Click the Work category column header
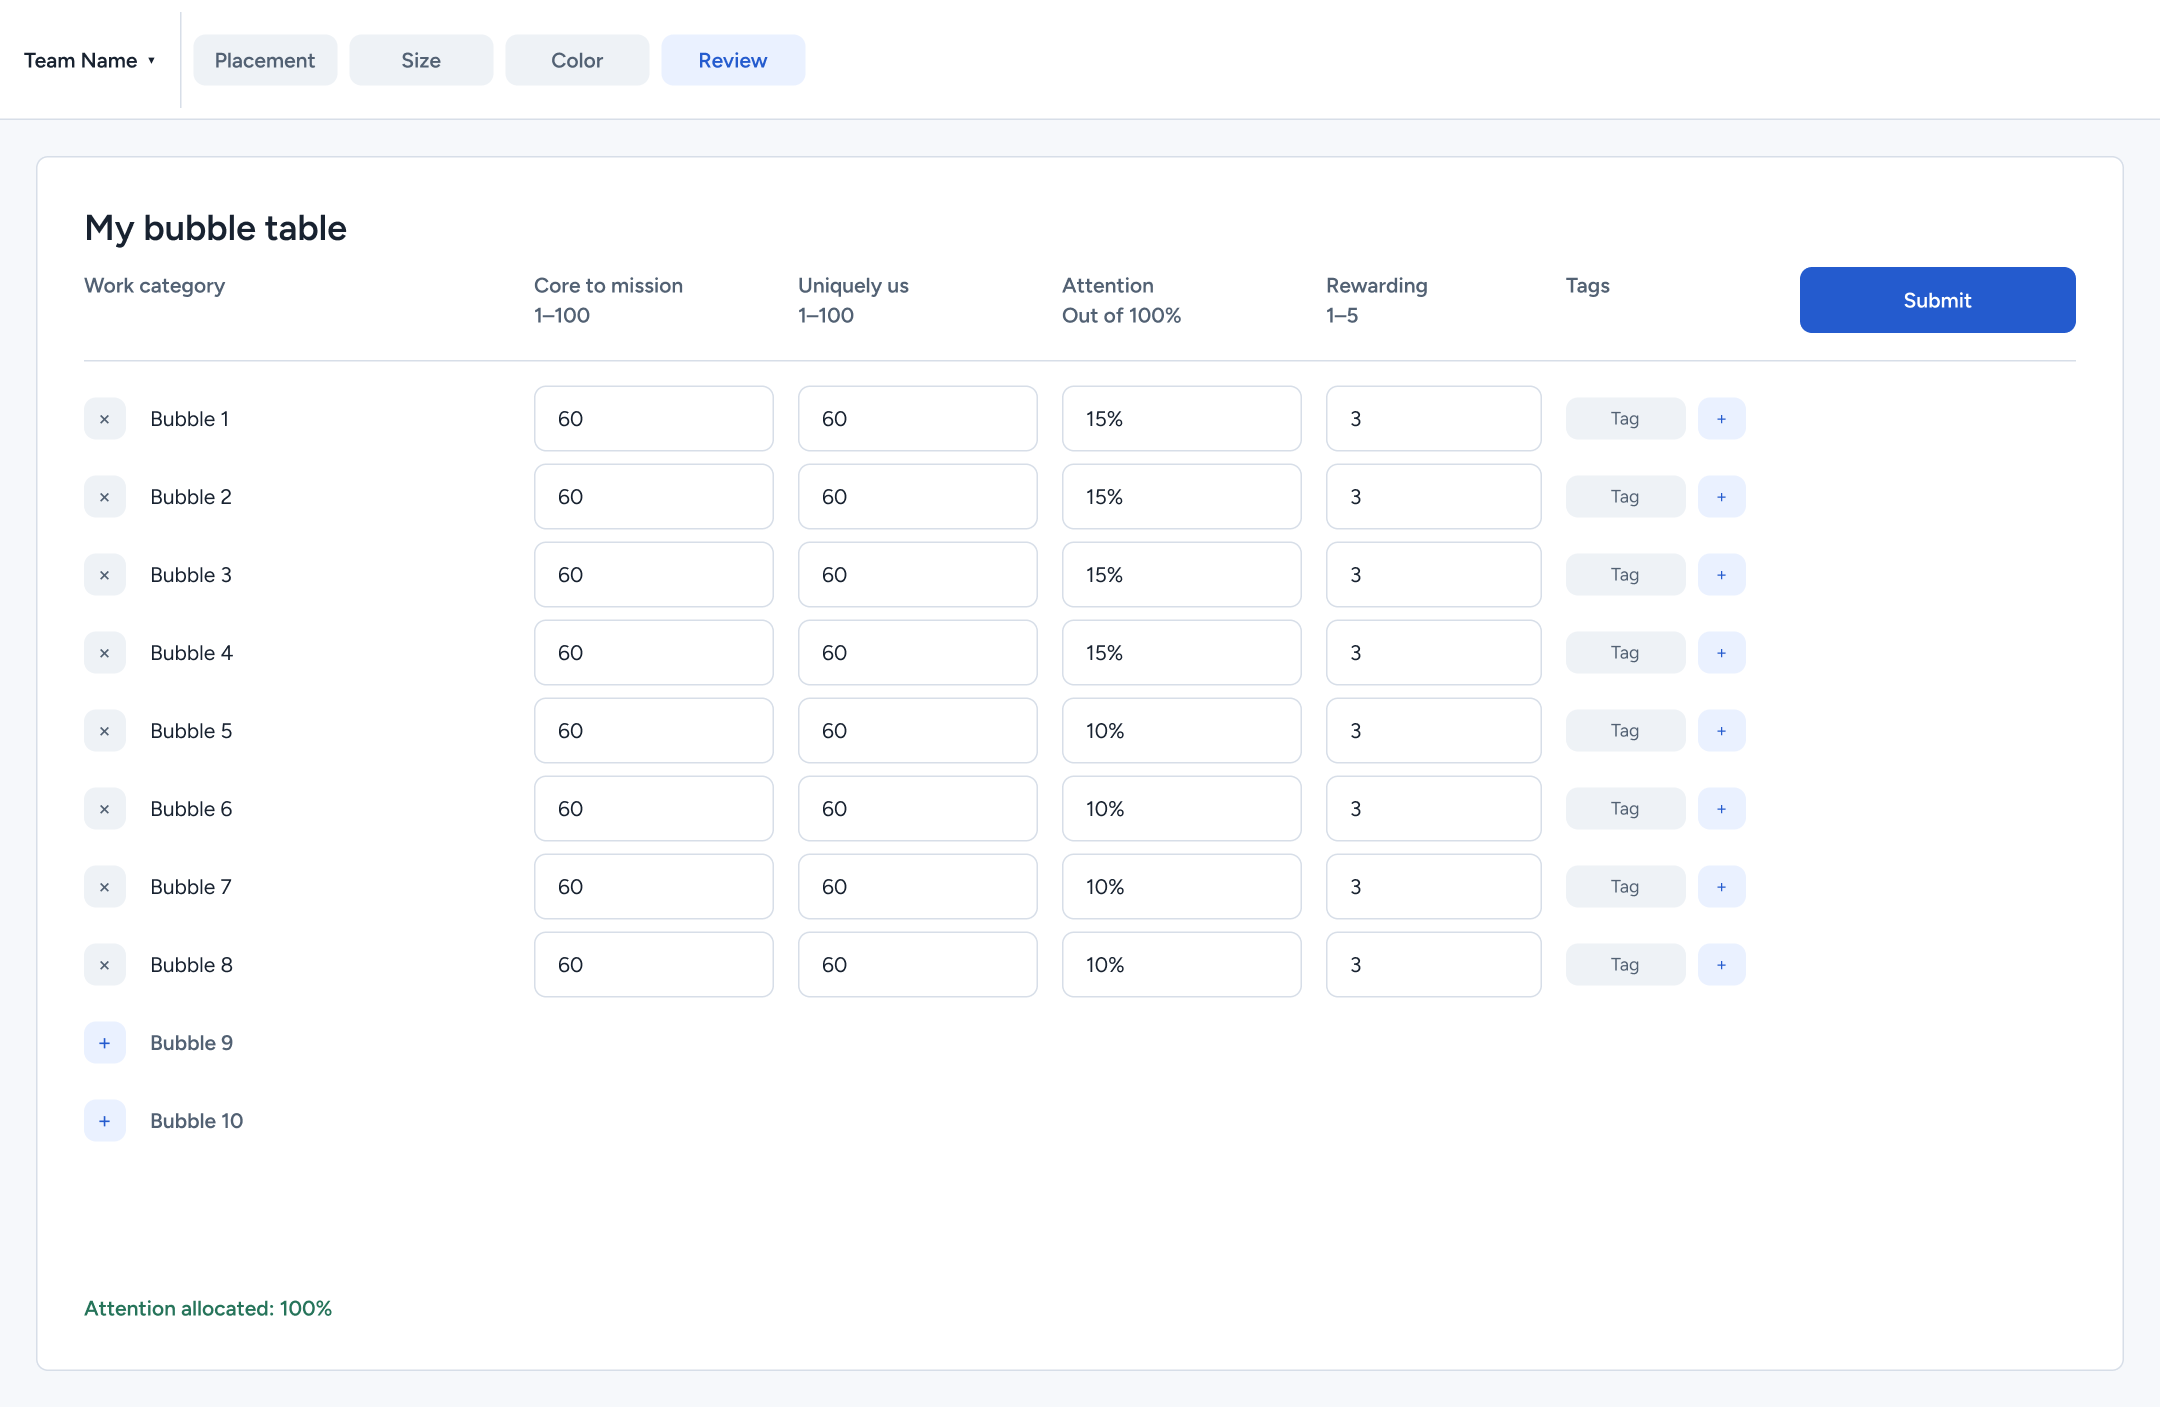Screen dimensions: 2160x1407 [155, 286]
